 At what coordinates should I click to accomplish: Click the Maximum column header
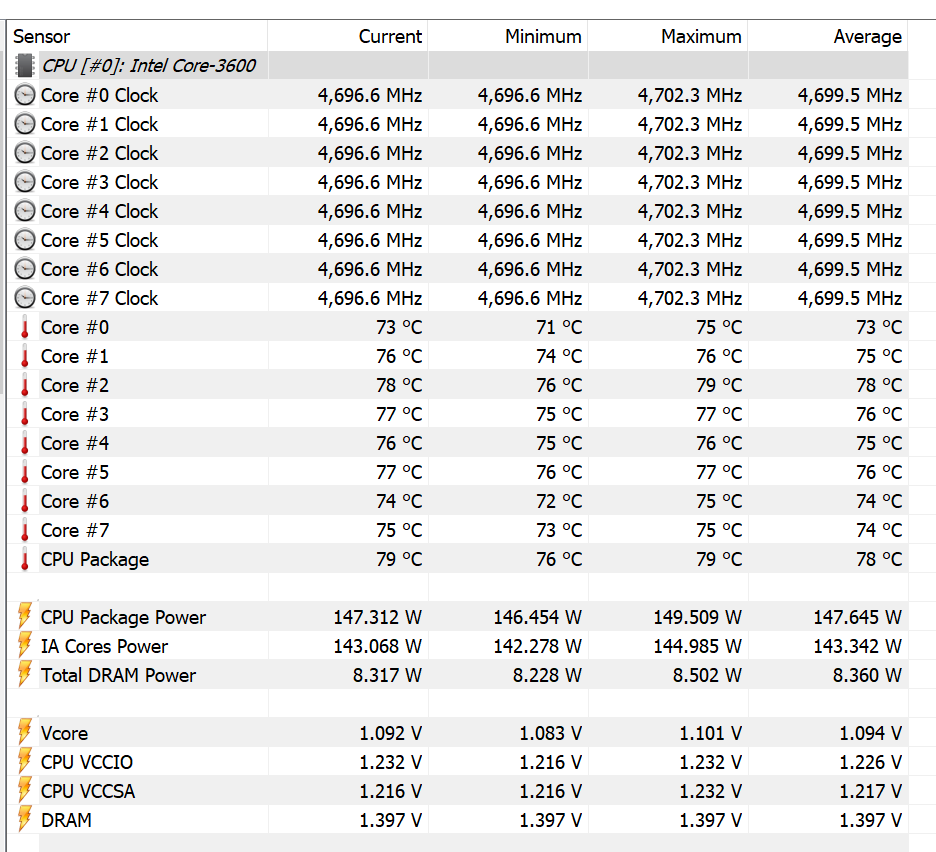pyautogui.click(x=701, y=37)
